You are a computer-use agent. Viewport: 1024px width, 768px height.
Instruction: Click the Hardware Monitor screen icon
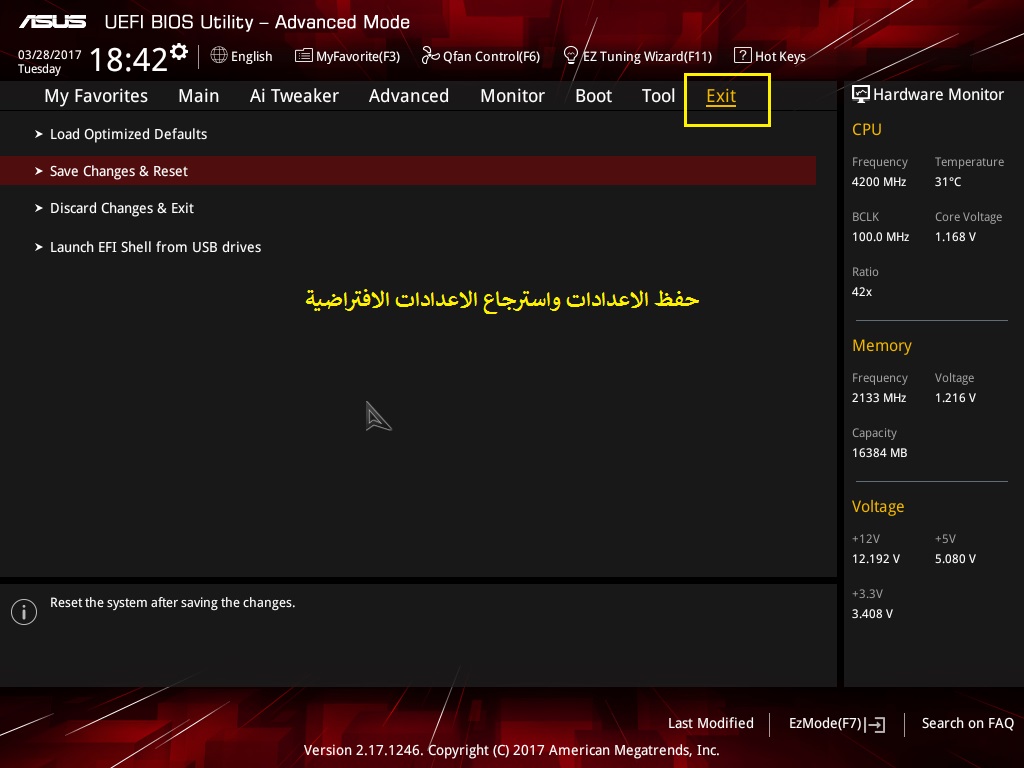(x=861, y=95)
